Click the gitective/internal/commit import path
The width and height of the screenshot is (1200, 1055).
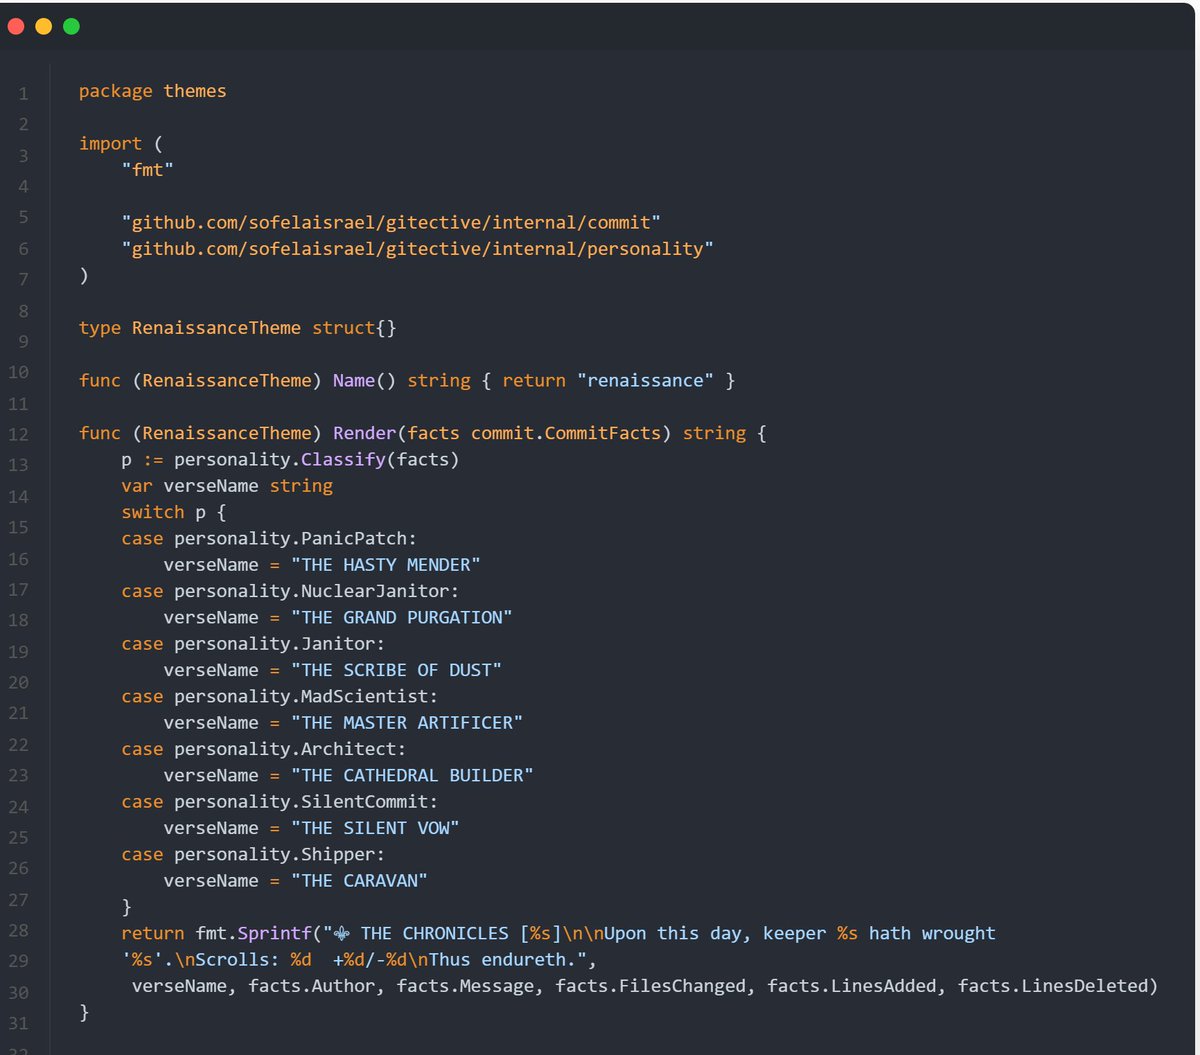coord(392,222)
